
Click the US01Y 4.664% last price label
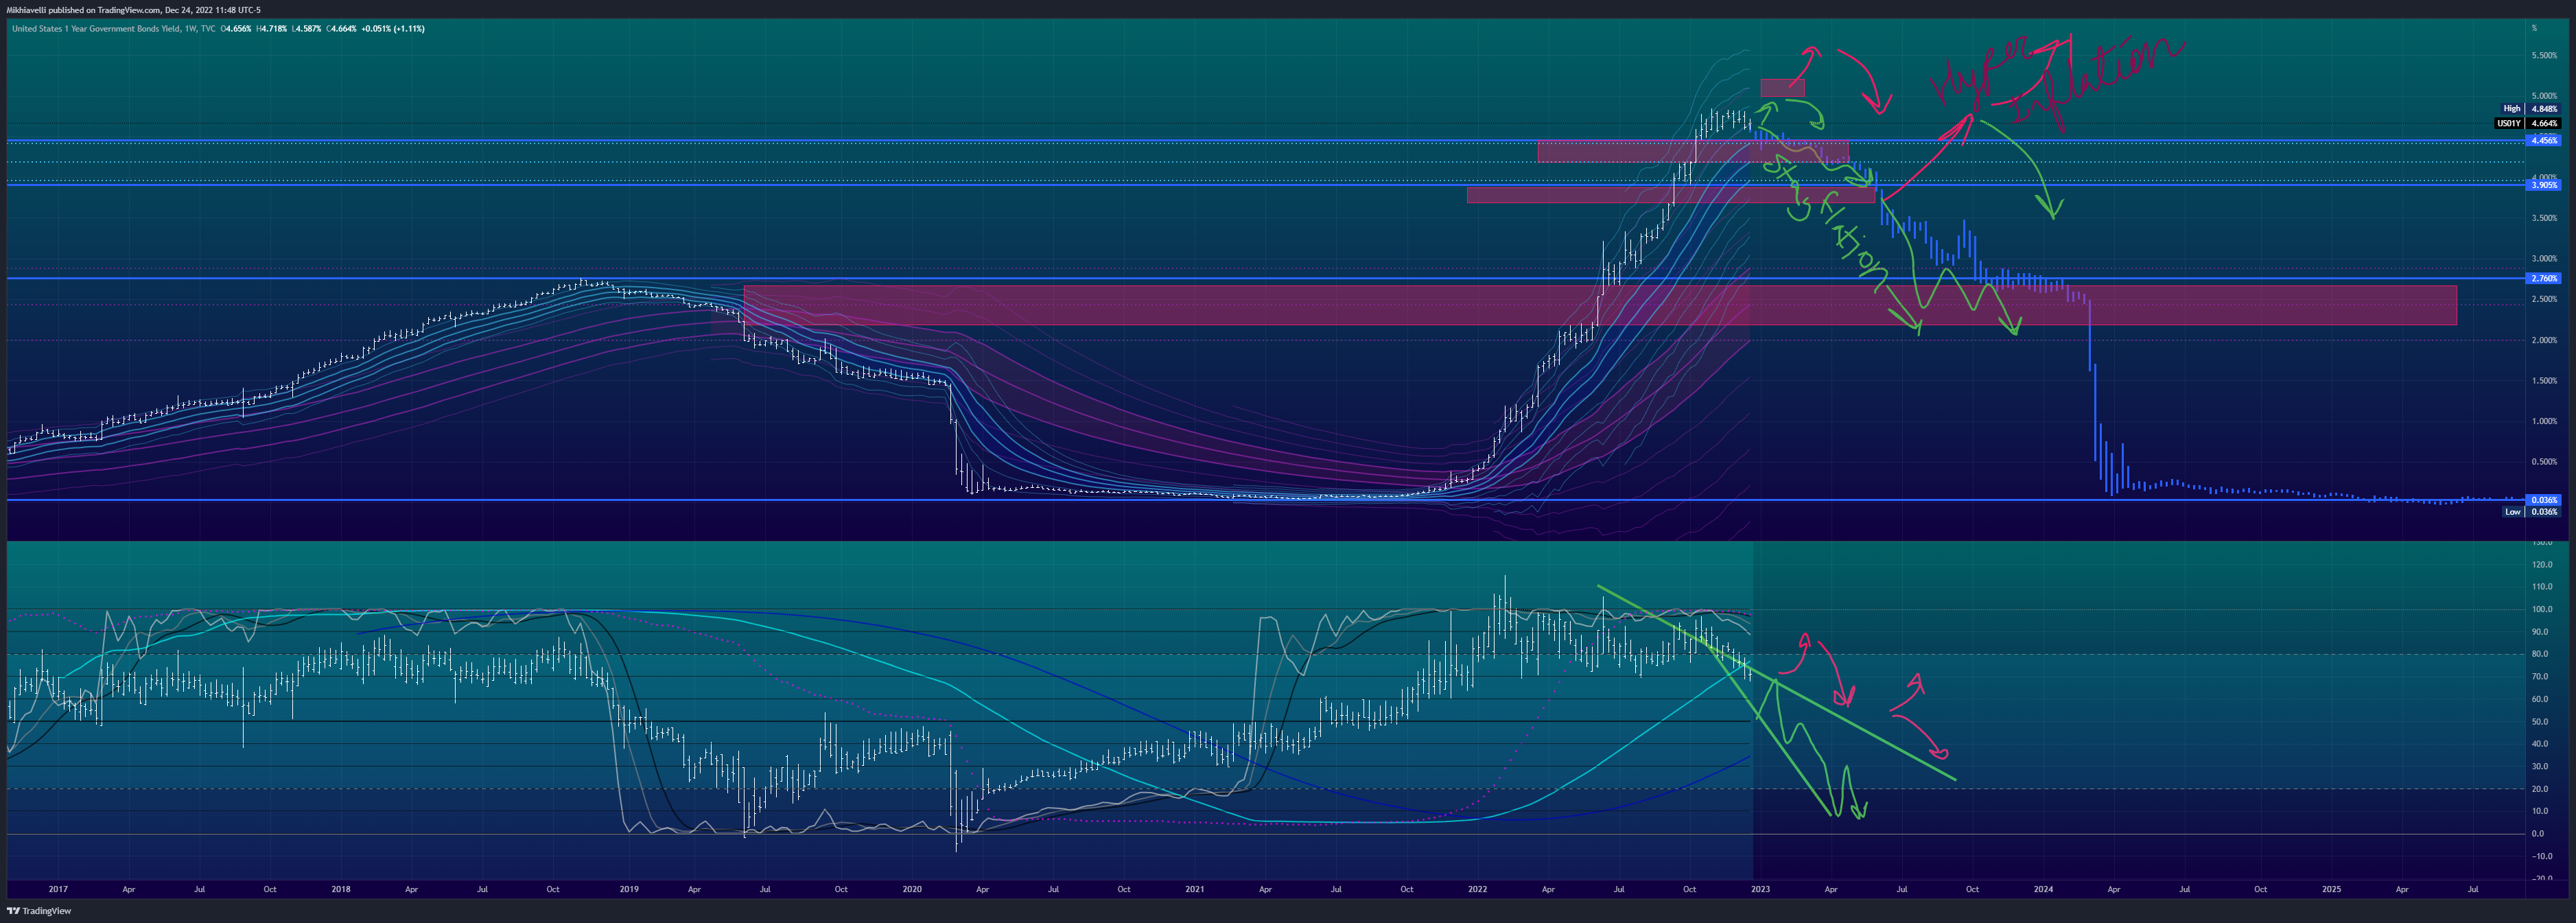(2527, 124)
